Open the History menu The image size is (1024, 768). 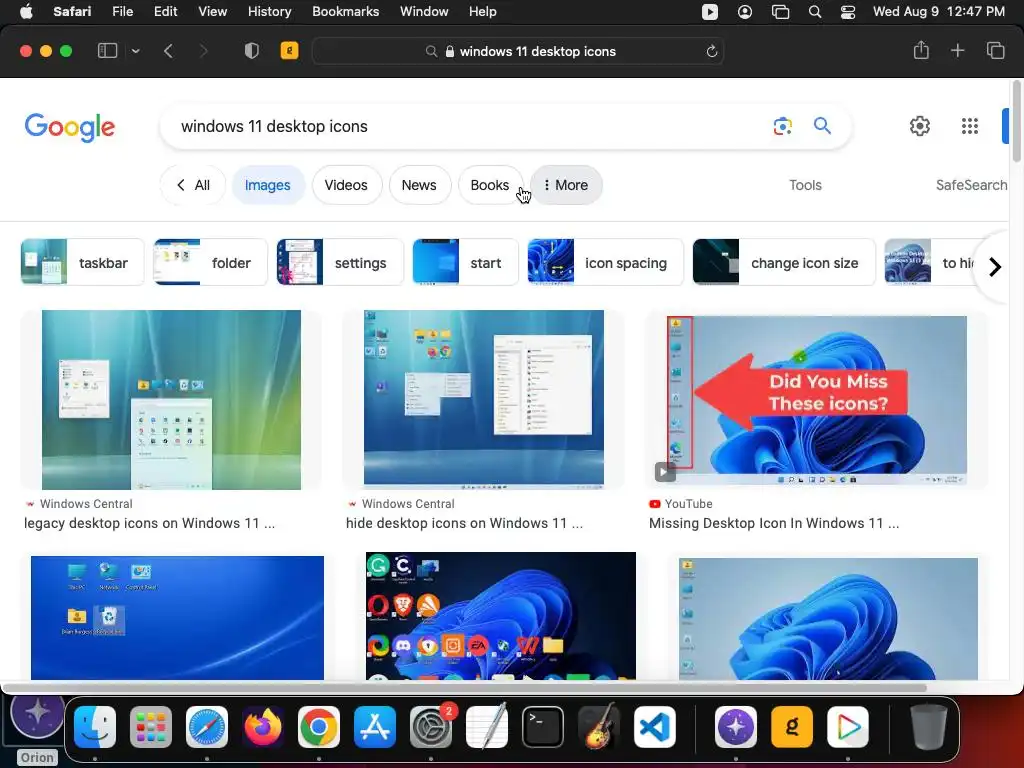269,12
